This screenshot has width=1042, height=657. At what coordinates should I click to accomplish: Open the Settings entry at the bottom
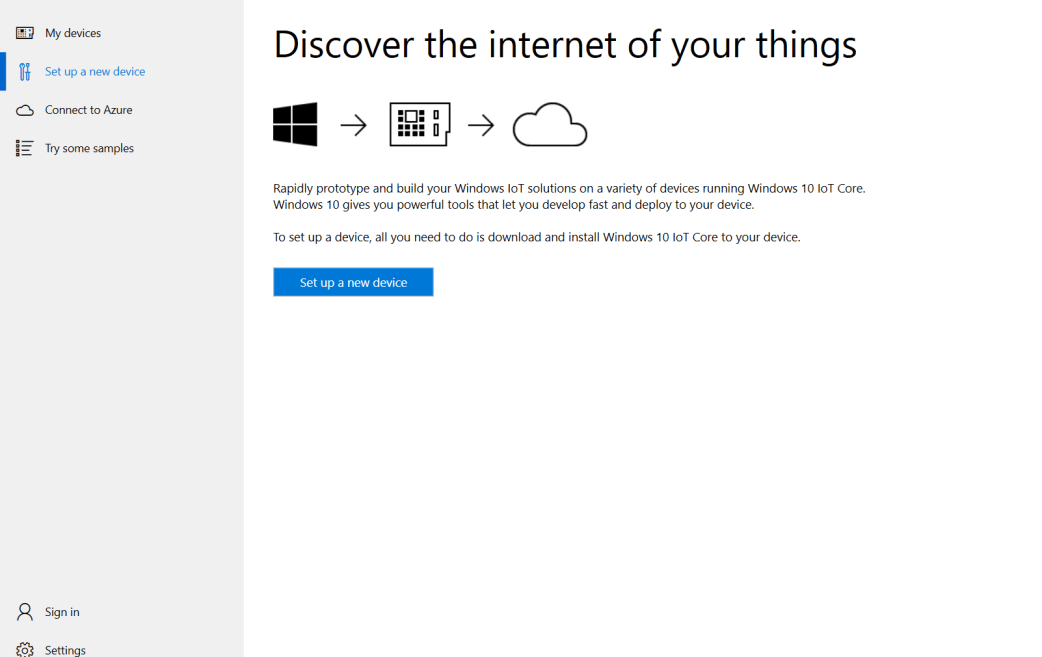[x=65, y=649]
